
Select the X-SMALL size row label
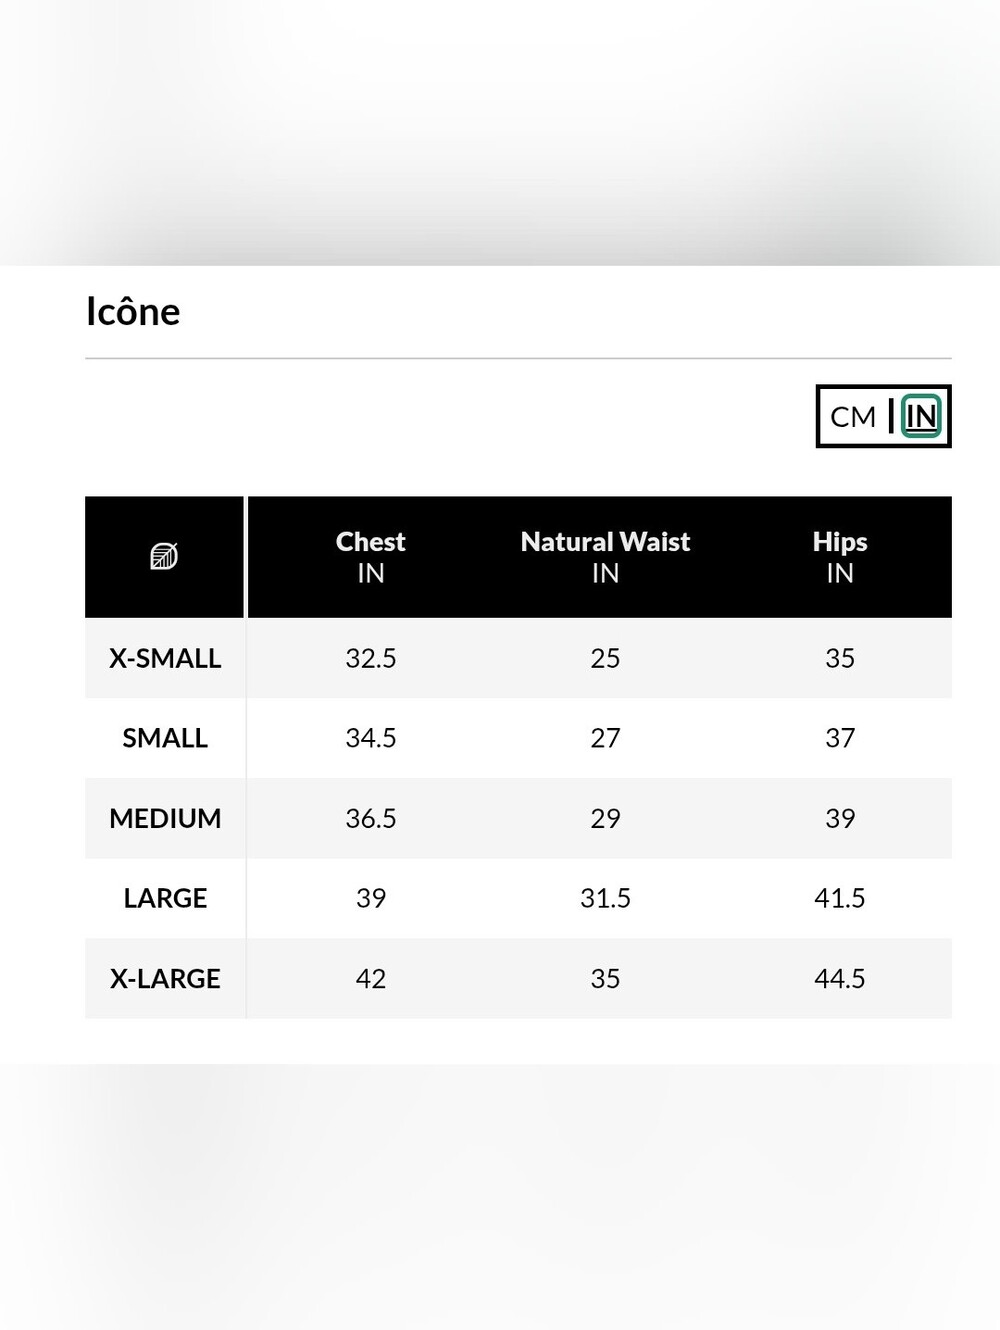click(x=165, y=658)
